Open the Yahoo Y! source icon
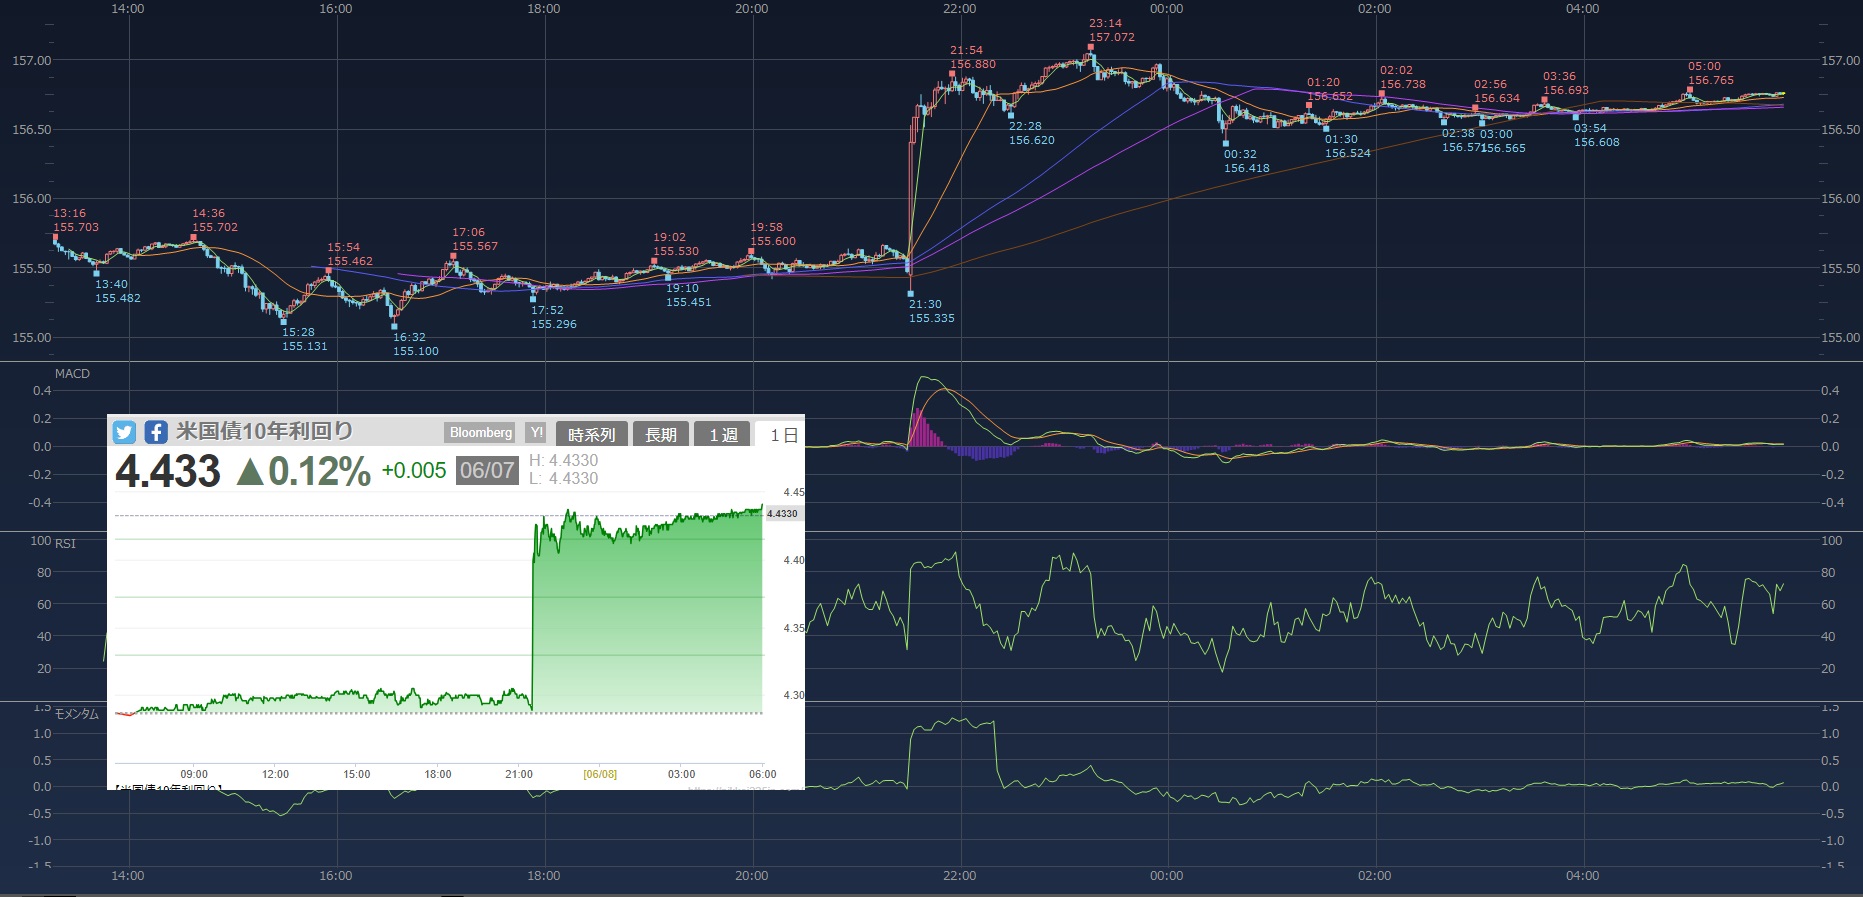 click(537, 433)
